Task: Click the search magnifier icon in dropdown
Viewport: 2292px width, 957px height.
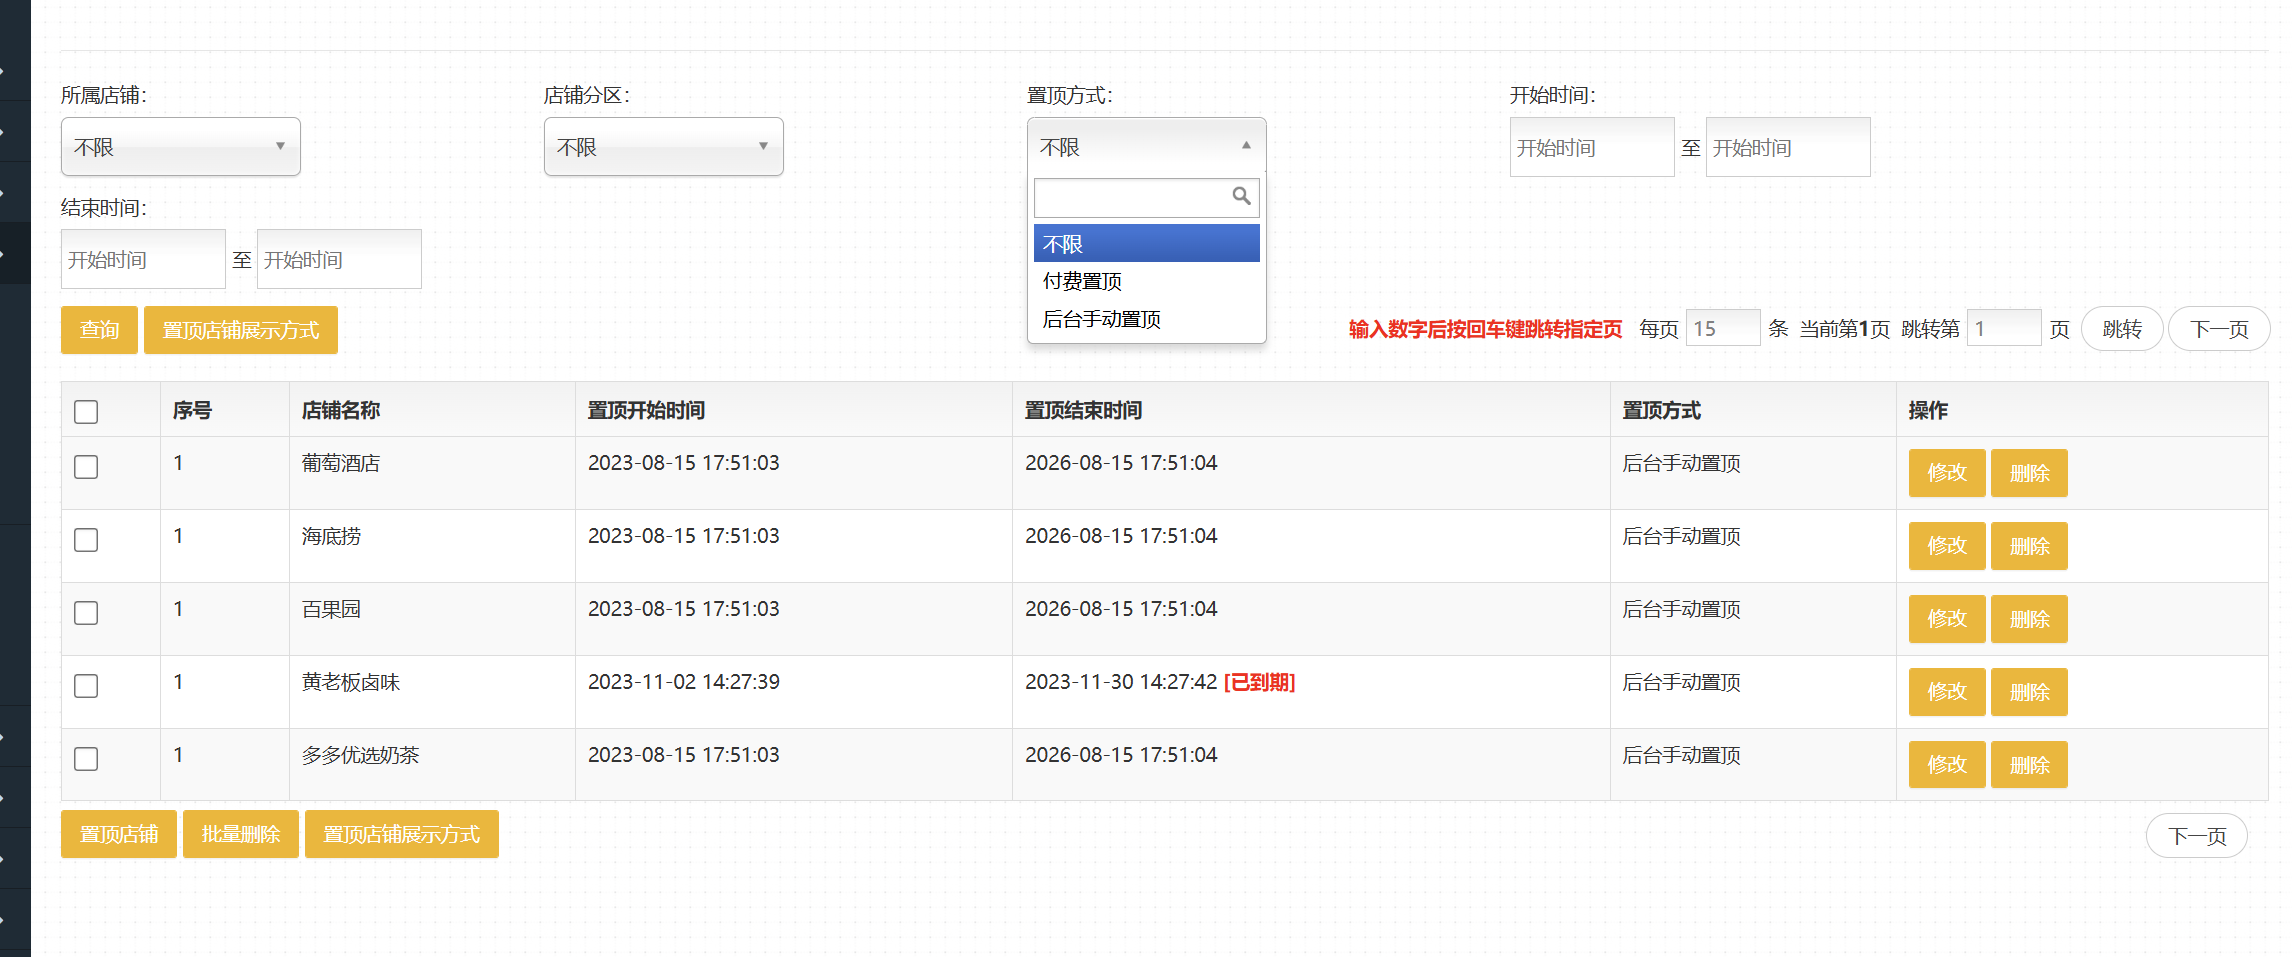Action: 1241,196
